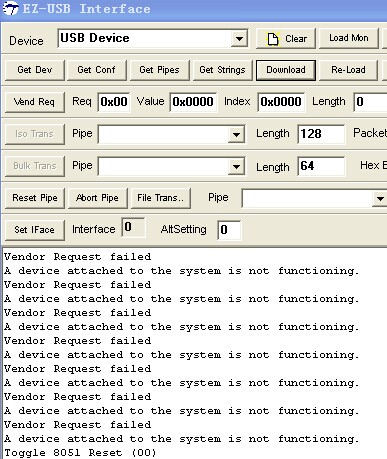Click the 'Toggle 8051 Reset (00)' log line
This screenshot has height=459, width=387.
80,453
